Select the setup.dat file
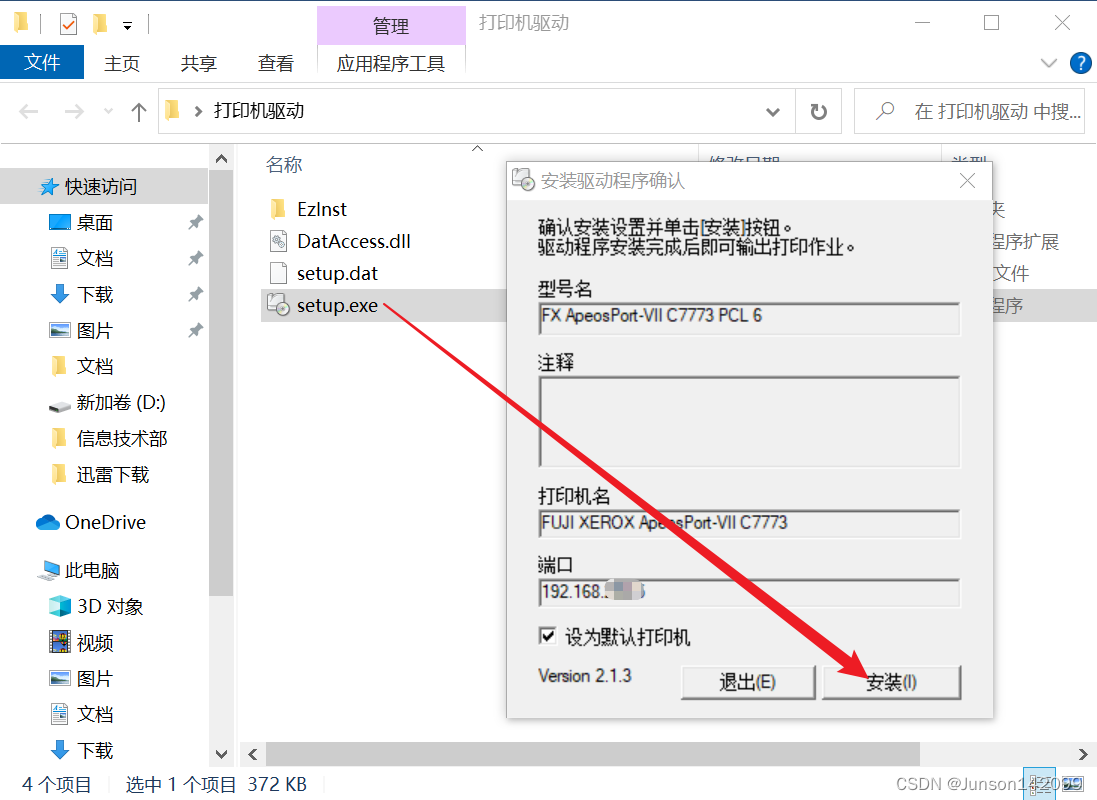The width and height of the screenshot is (1097, 800). coord(337,274)
